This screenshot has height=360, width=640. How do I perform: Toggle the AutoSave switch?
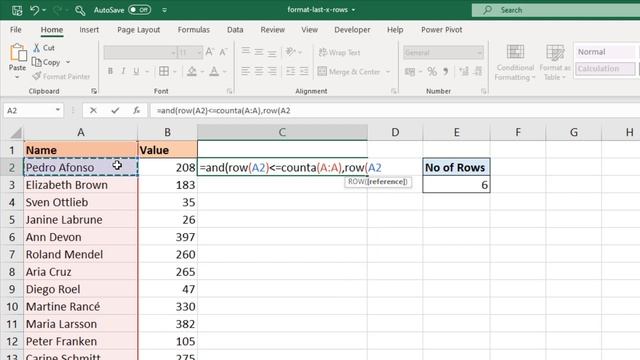140,10
